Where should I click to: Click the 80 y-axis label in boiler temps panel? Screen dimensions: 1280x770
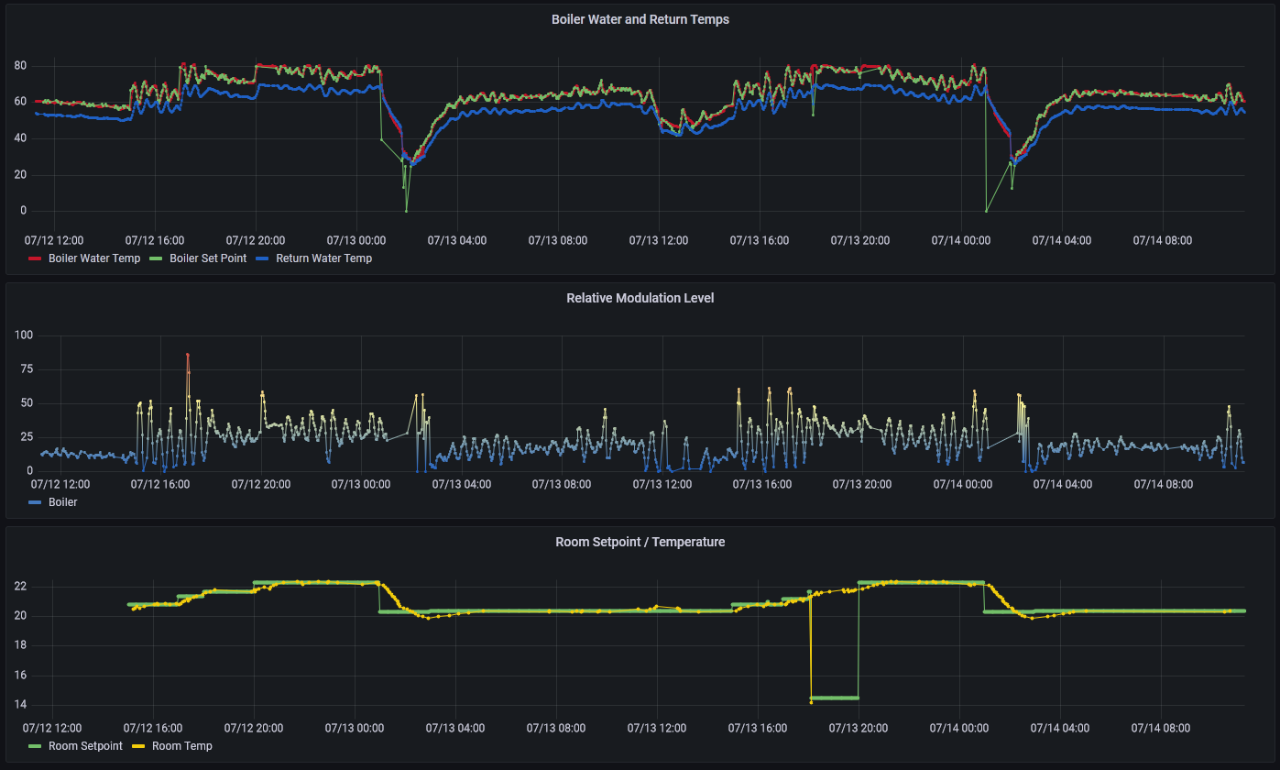(x=20, y=66)
